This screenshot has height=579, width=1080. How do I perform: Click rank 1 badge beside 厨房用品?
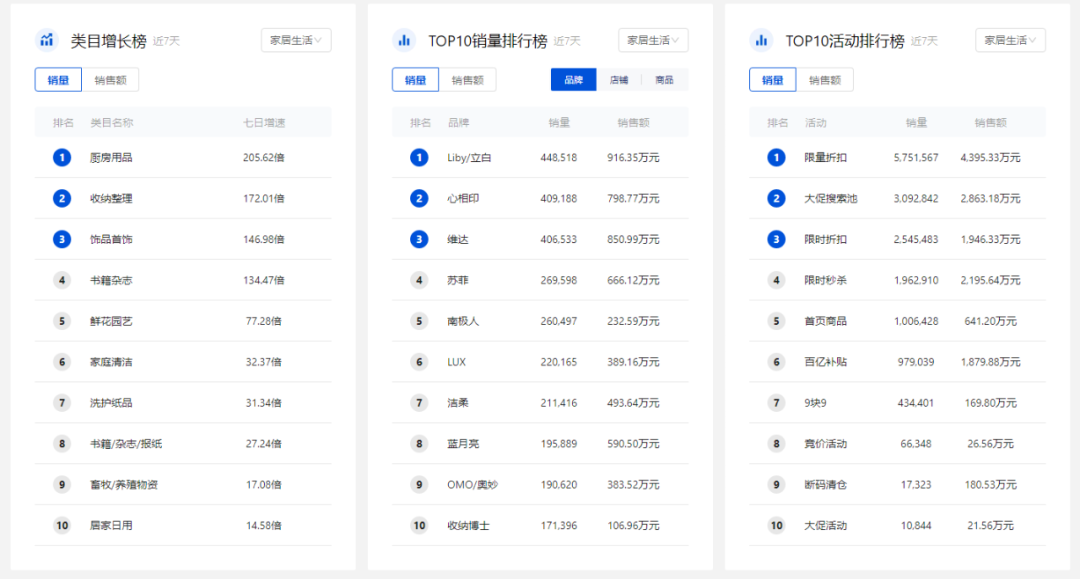62,158
